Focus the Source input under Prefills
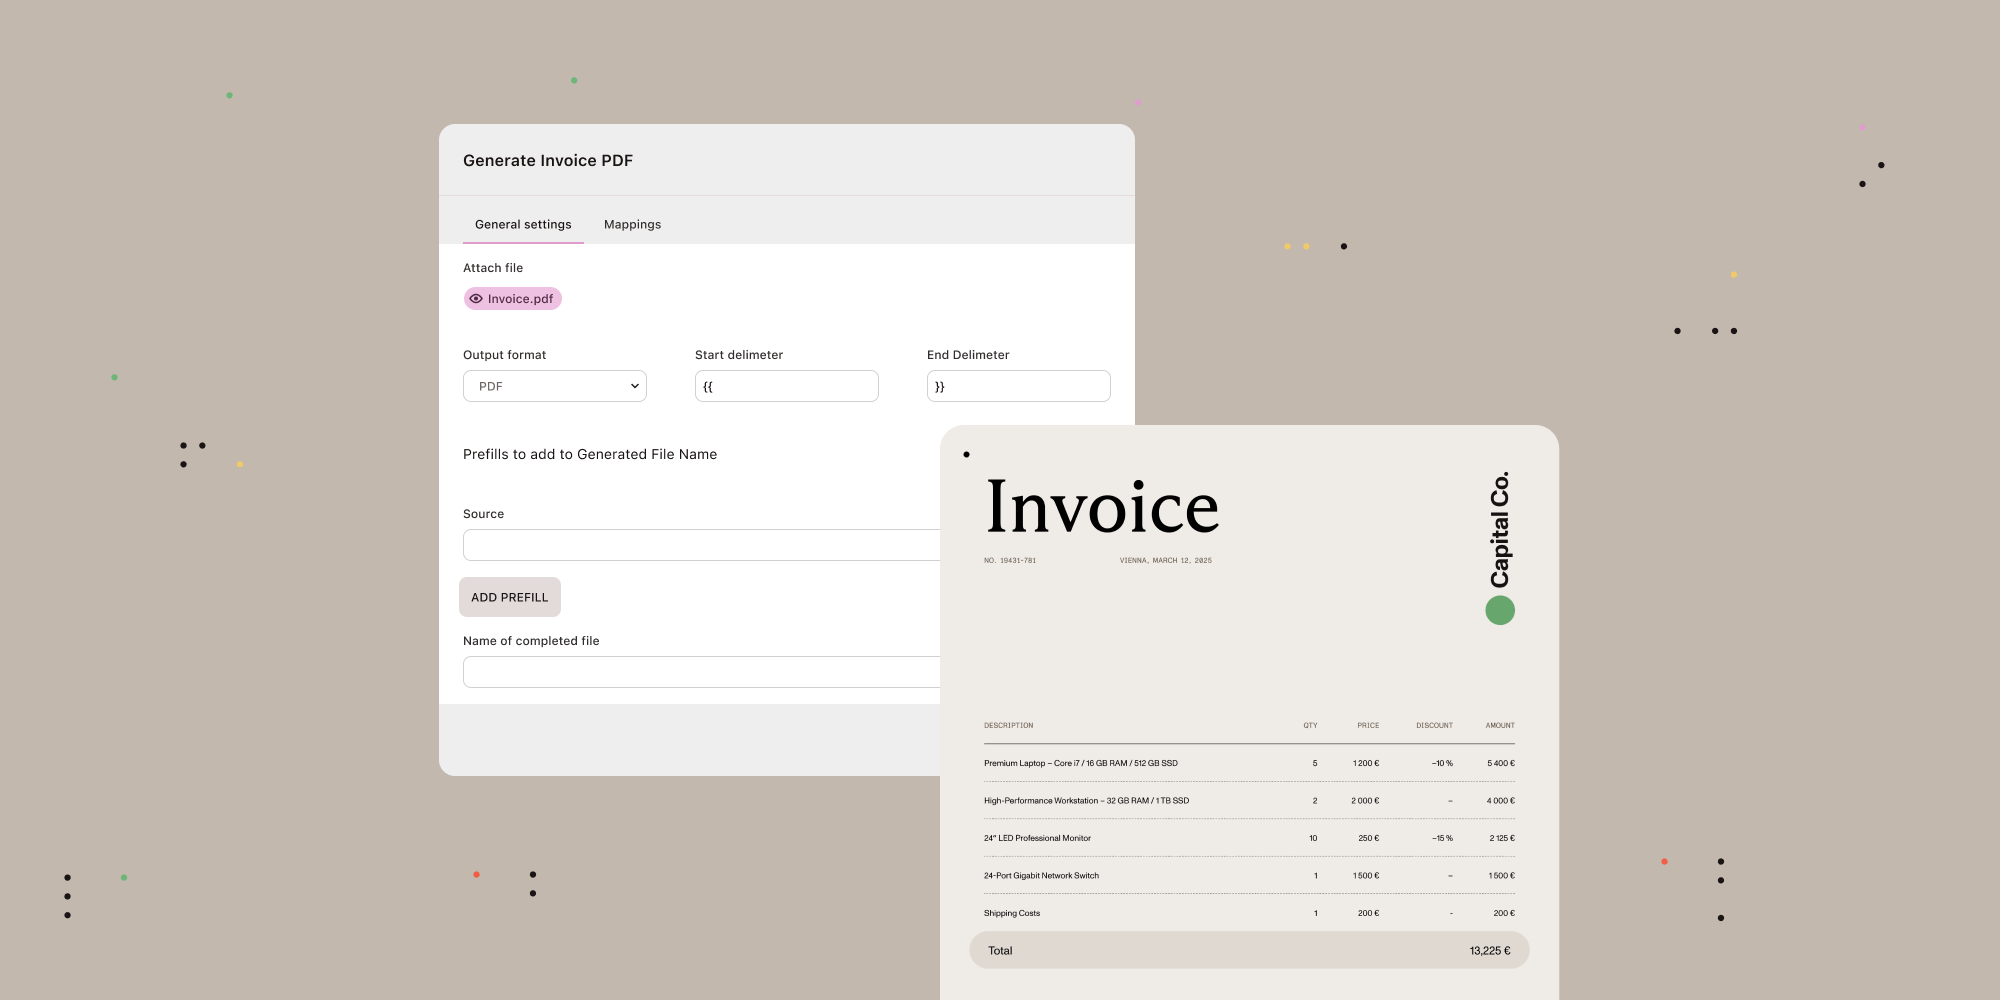The width and height of the screenshot is (2000, 1000). tap(700, 544)
